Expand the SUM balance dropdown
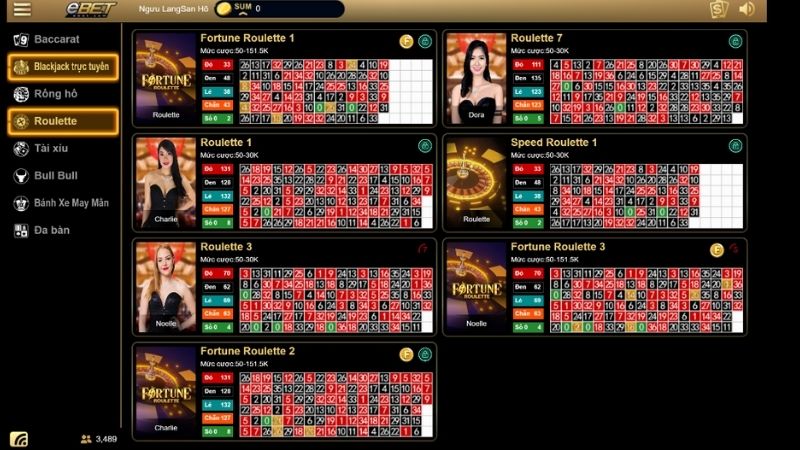 coord(243,9)
